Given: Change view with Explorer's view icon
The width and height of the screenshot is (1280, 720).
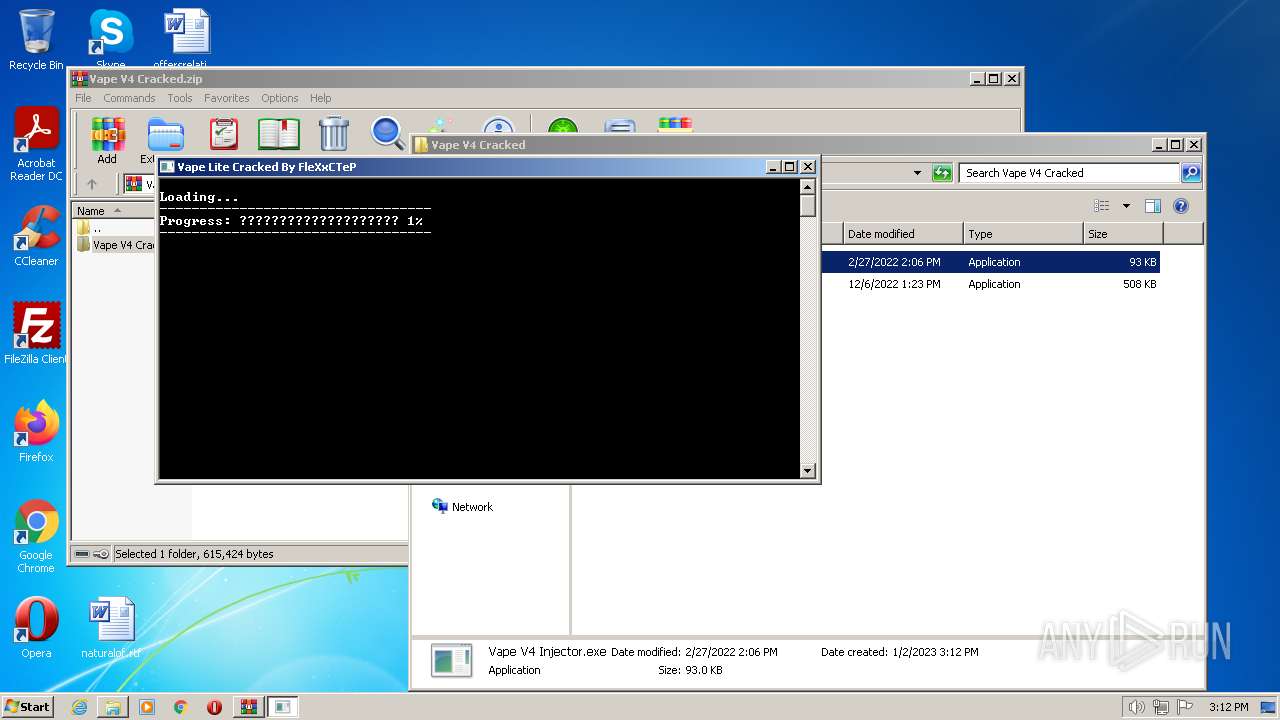Looking at the screenshot, I should click(x=1102, y=206).
